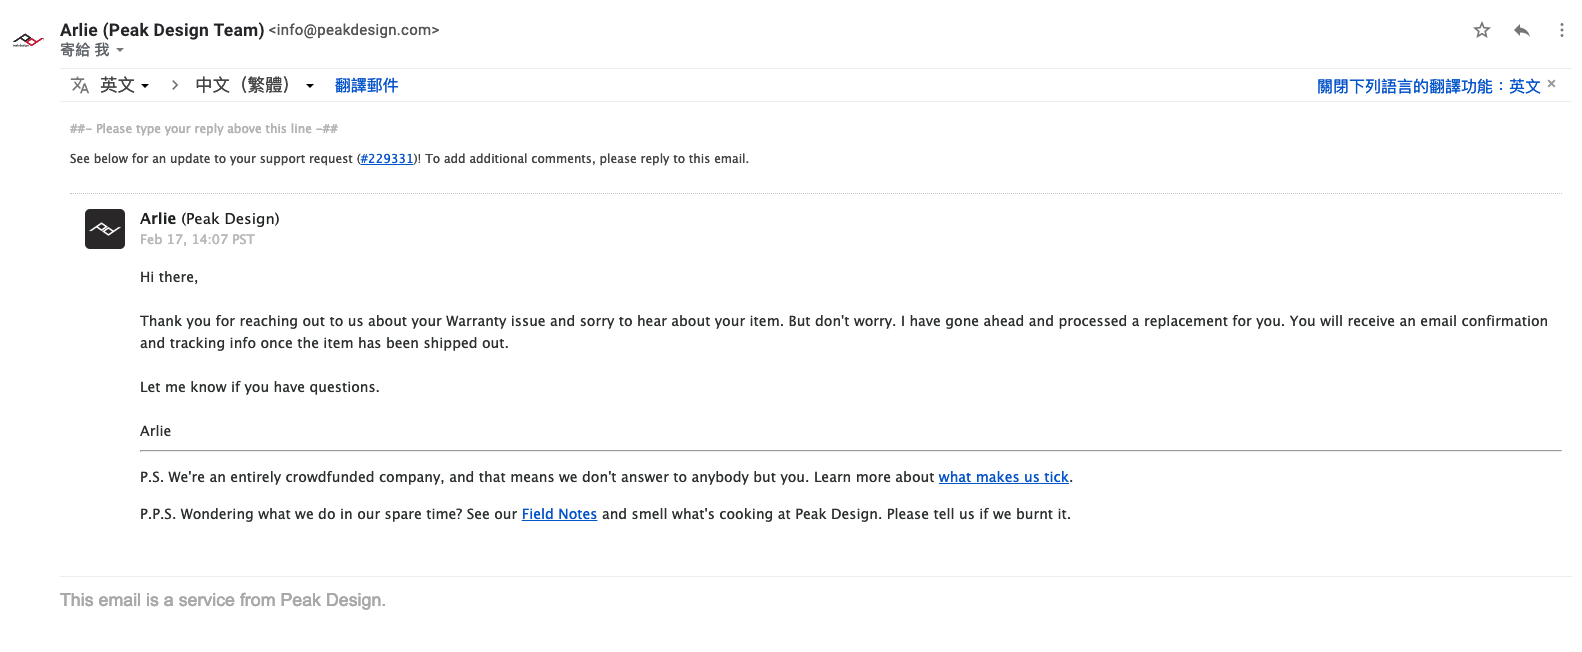1582x652 pixels.
Task: Dismiss the translation bar with the X
Action: tap(1552, 84)
